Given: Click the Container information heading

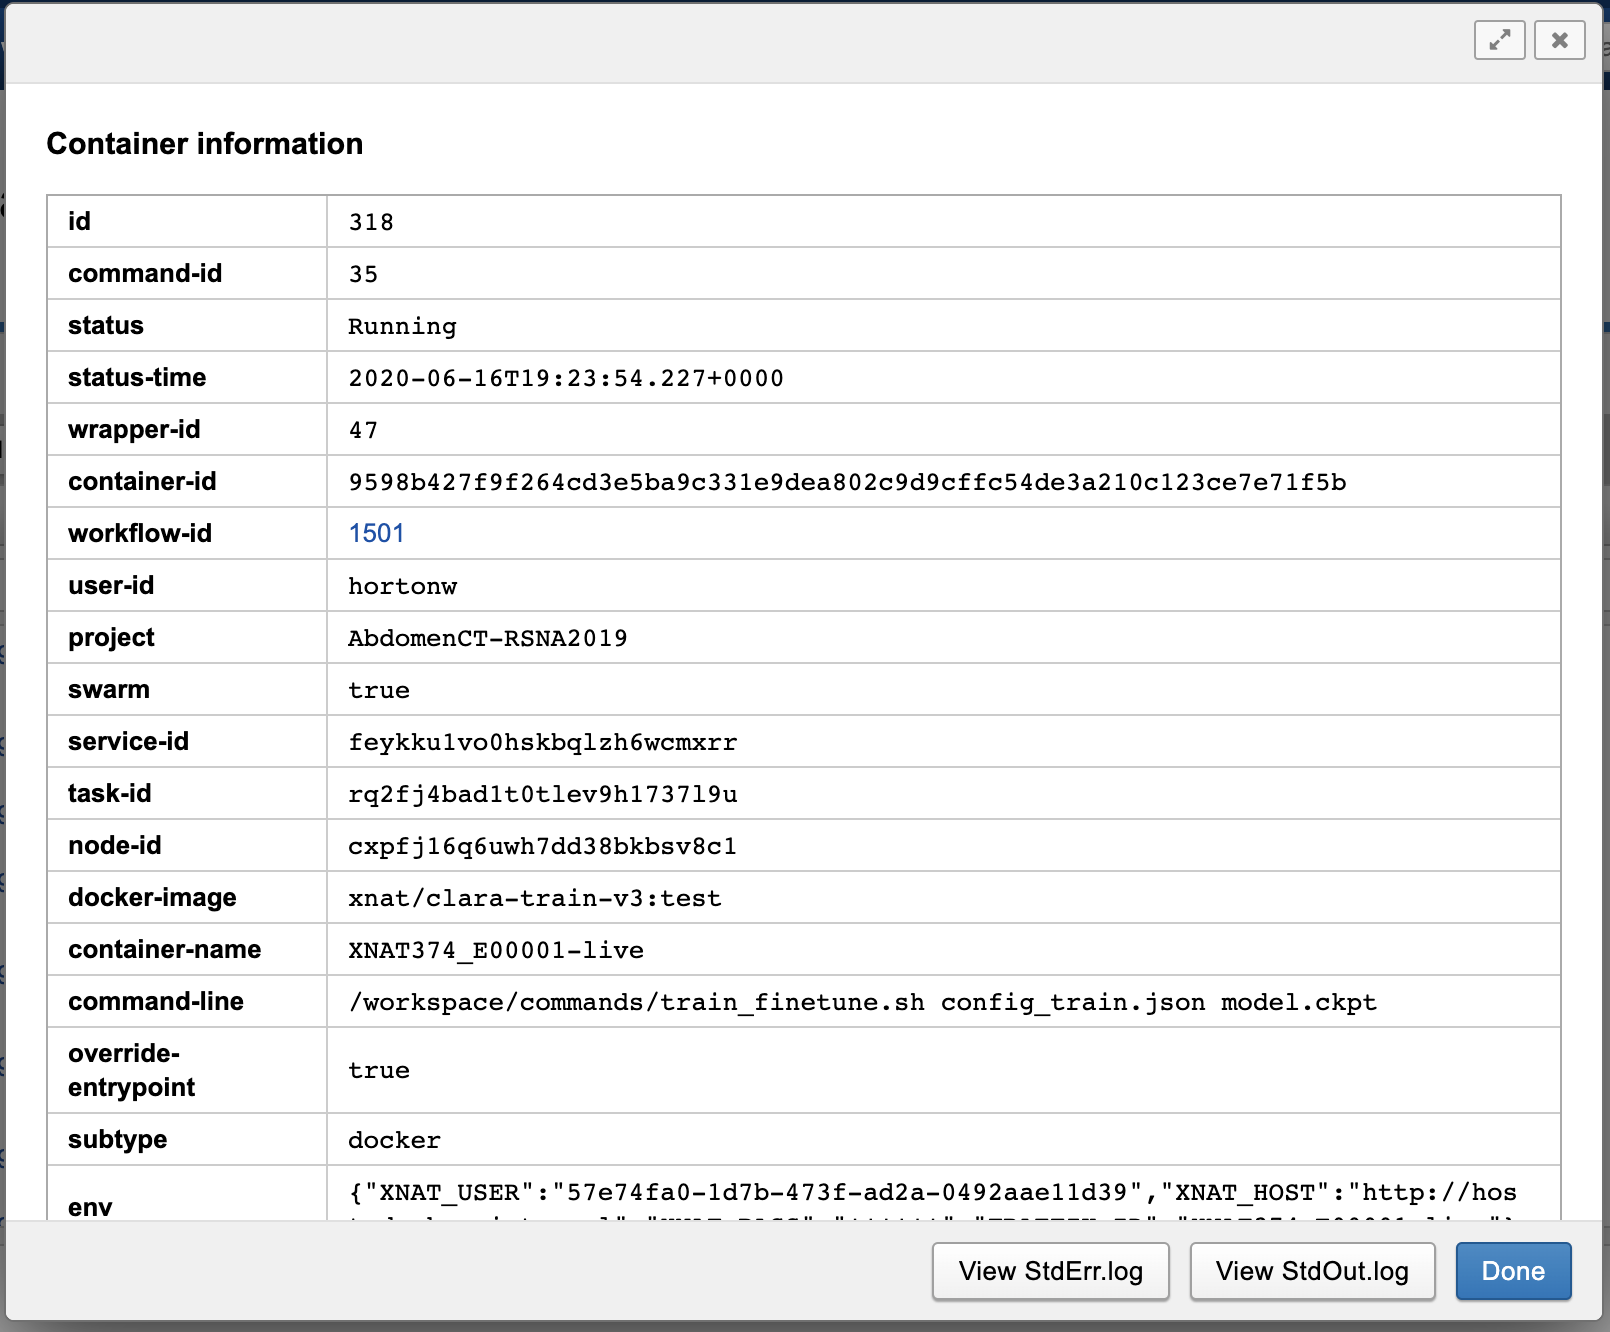Looking at the screenshot, I should coord(205,144).
